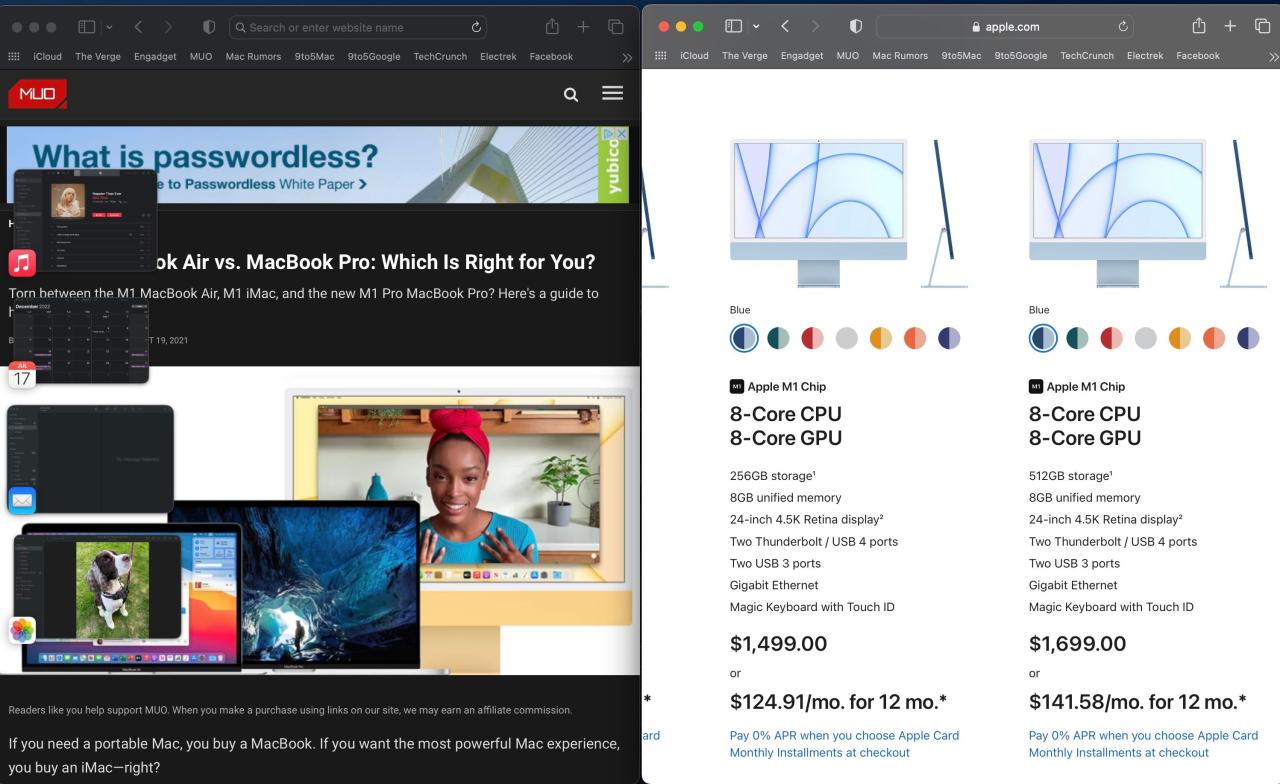1280x784 pixels.
Task: Expand sidebar dropdown arrow in left Safari window
Action: (x=109, y=27)
